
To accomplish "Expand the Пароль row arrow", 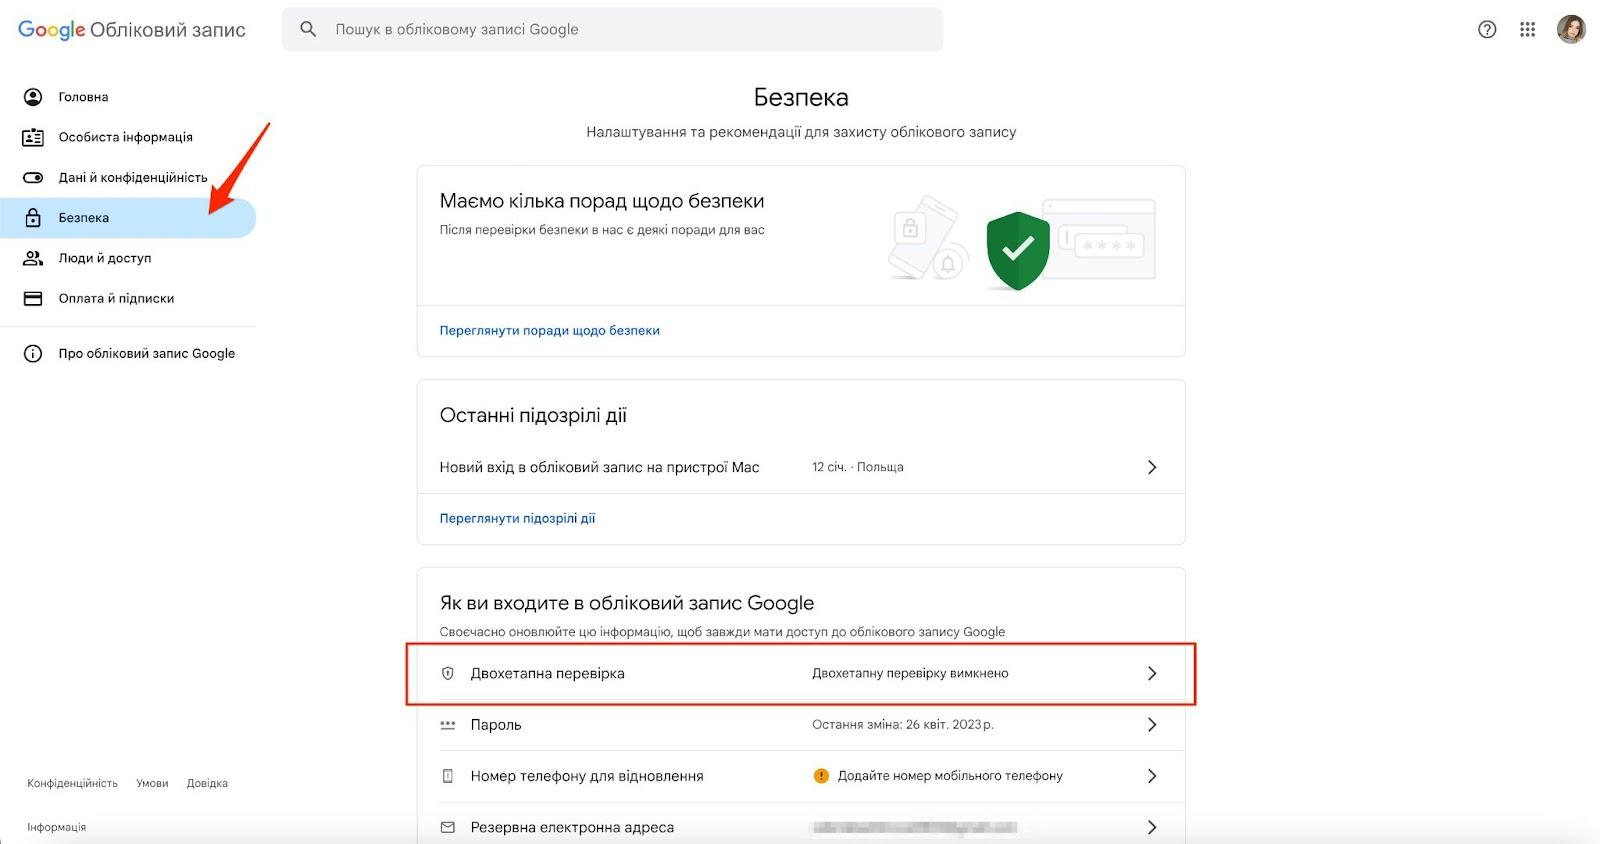I will coord(1152,724).
